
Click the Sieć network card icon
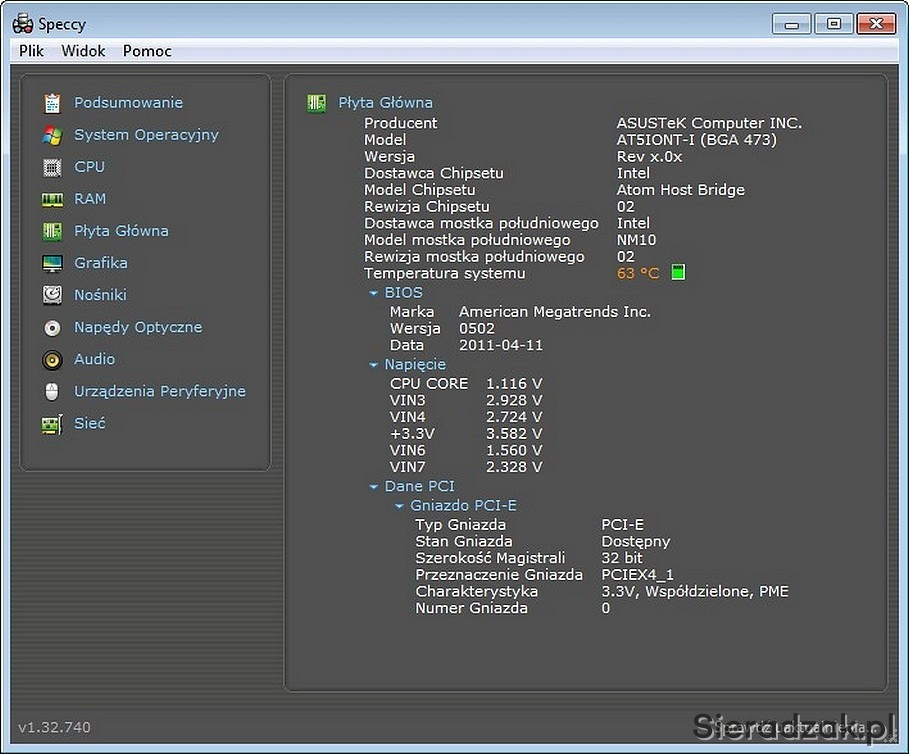click(x=52, y=424)
